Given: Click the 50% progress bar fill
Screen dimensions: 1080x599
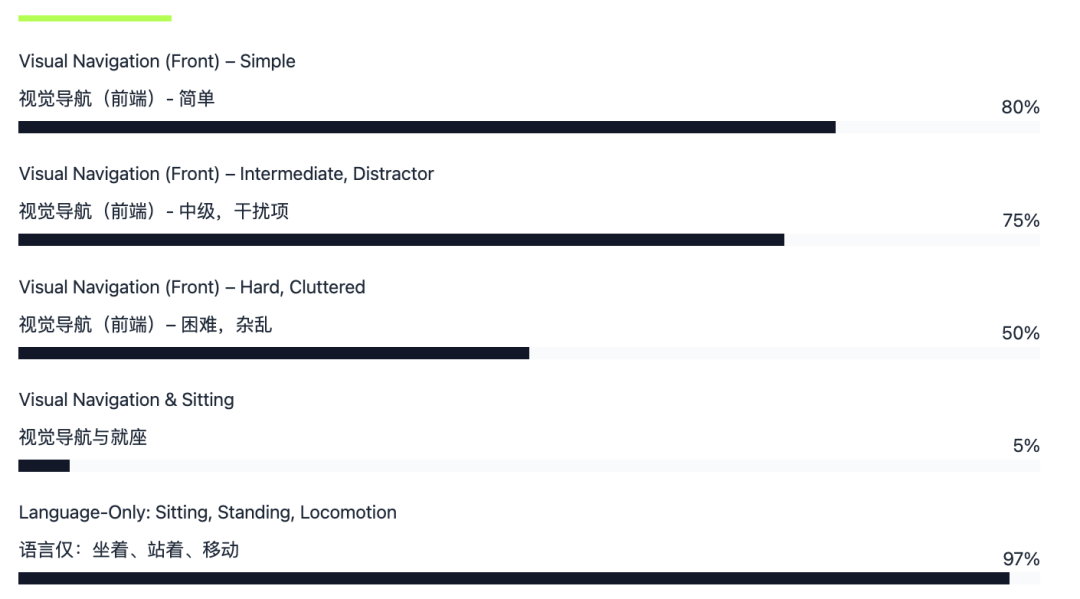Looking at the screenshot, I should (273, 353).
